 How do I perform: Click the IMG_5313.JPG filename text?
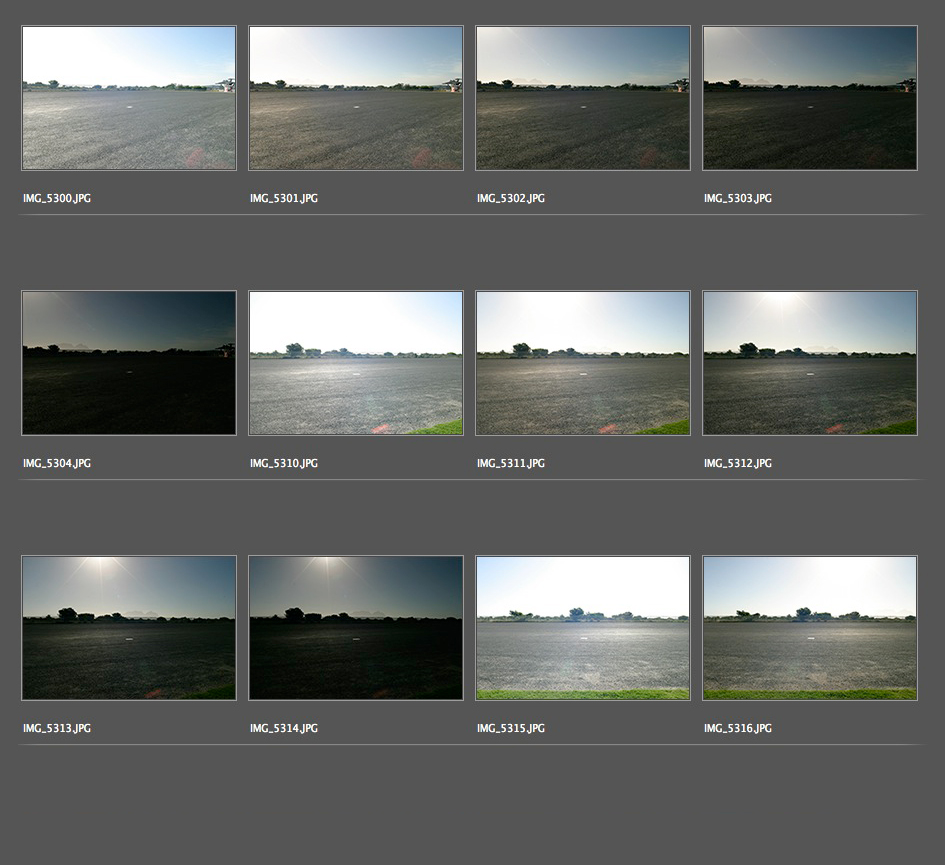click(x=57, y=729)
